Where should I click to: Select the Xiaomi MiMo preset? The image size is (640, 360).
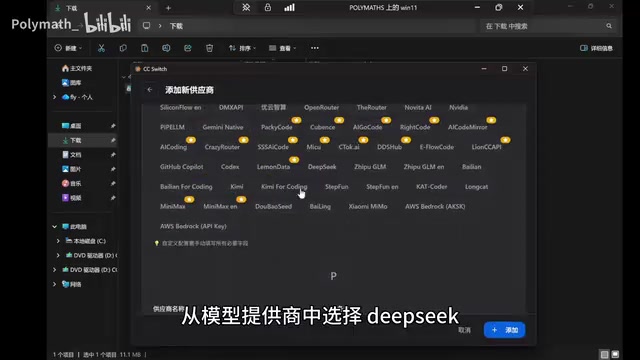[x=368, y=207]
